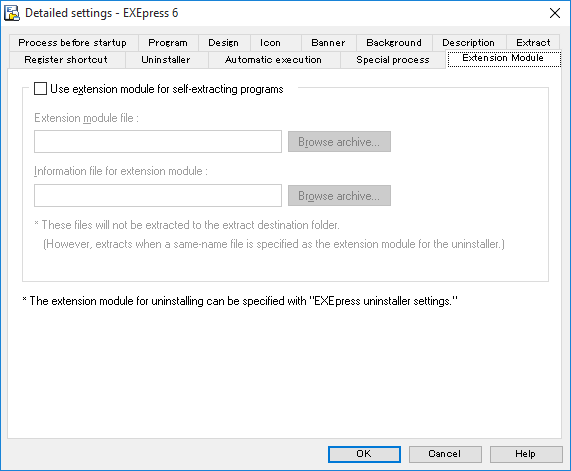Close the Detailed settings dialog
The height and width of the screenshot is (471, 571).
tap(555, 13)
